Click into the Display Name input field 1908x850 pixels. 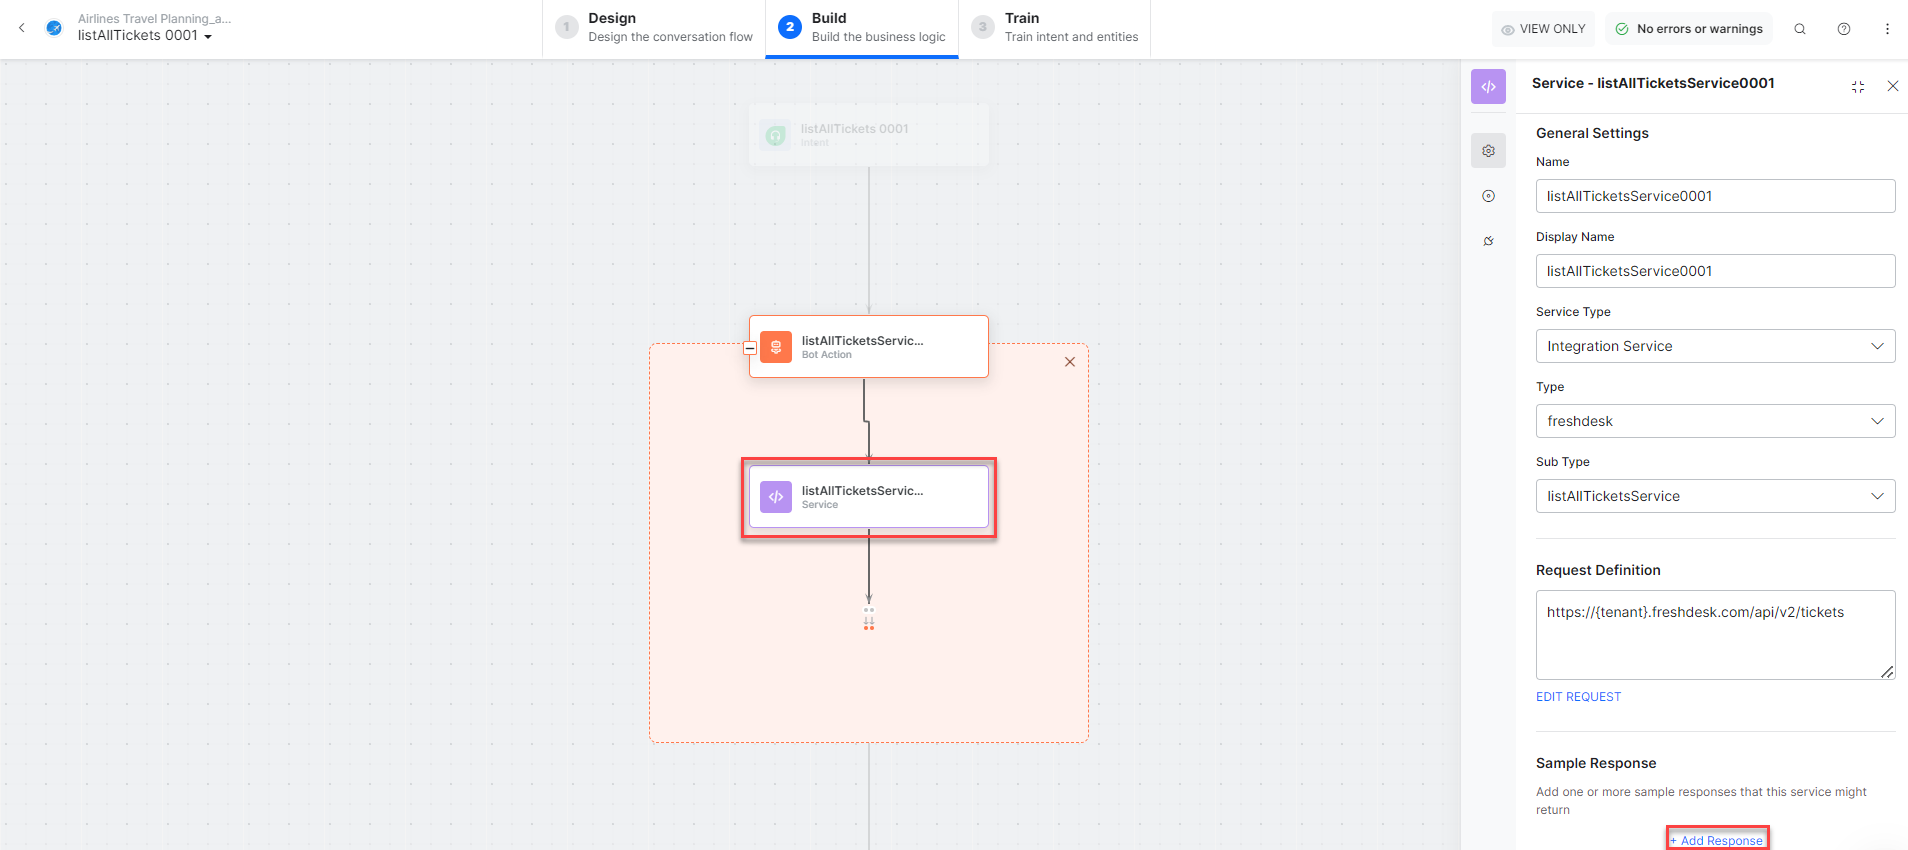click(x=1715, y=271)
